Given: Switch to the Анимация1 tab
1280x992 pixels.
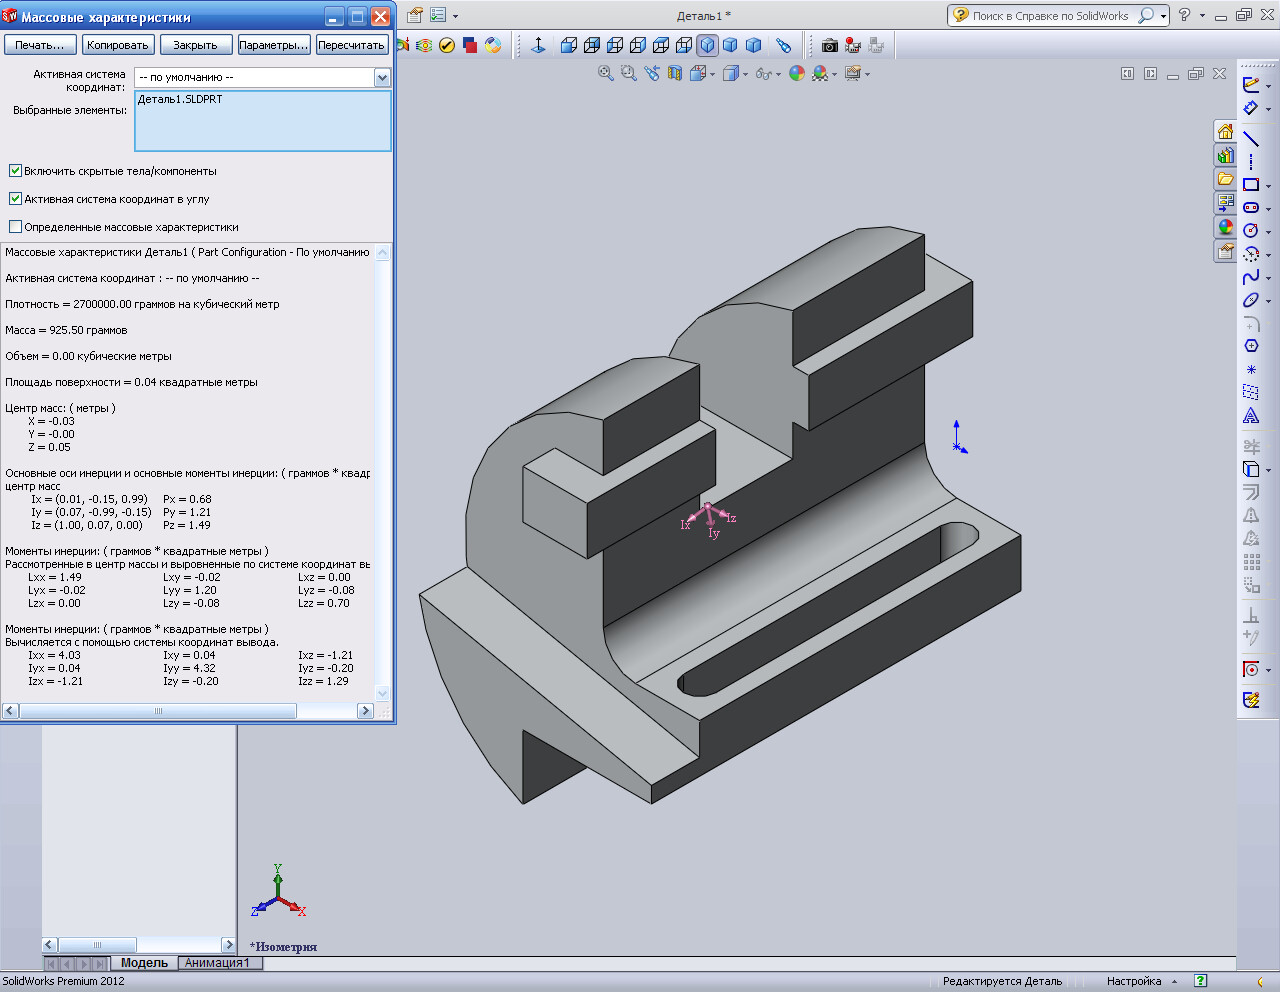Looking at the screenshot, I should tap(217, 963).
